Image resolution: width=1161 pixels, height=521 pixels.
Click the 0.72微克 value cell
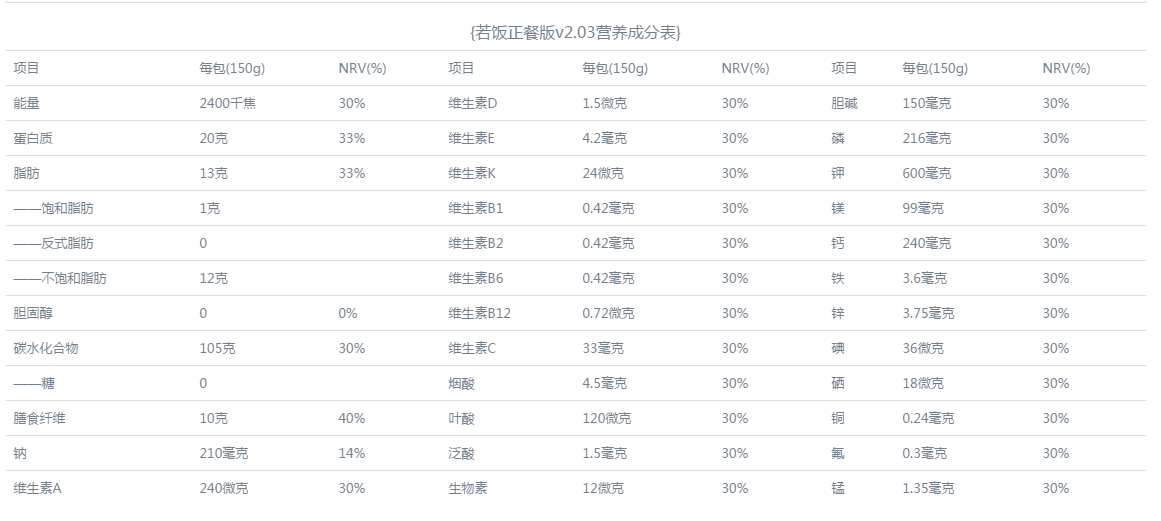point(608,313)
